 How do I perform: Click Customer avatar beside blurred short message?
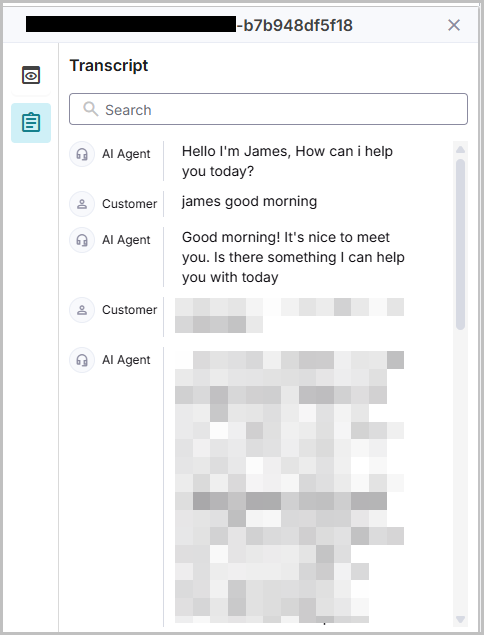pos(82,310)
